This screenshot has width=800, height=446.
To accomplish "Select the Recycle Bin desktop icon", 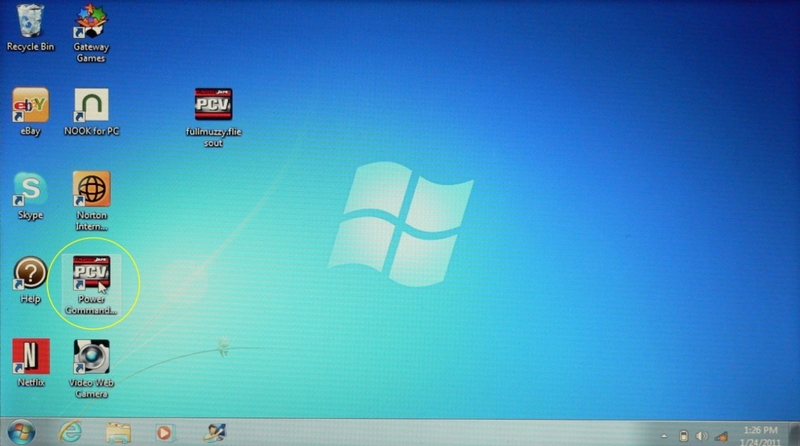I will click(30, 22).
